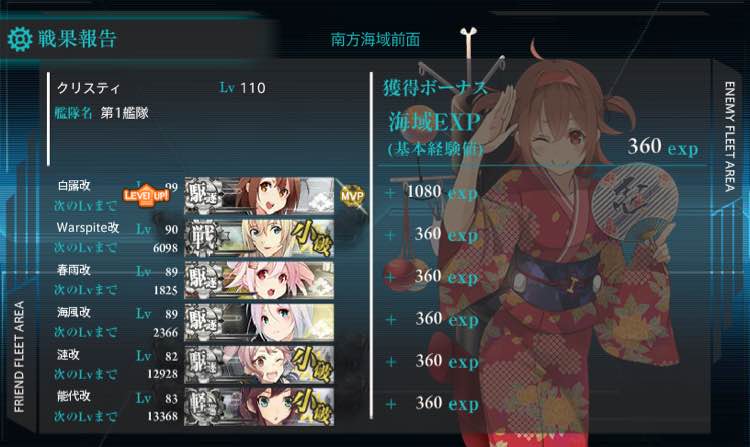This screenshot has height=447, width=750.
Task: Click the 小破 damage badge on 能代改
Action: click(x=312, y=406)
